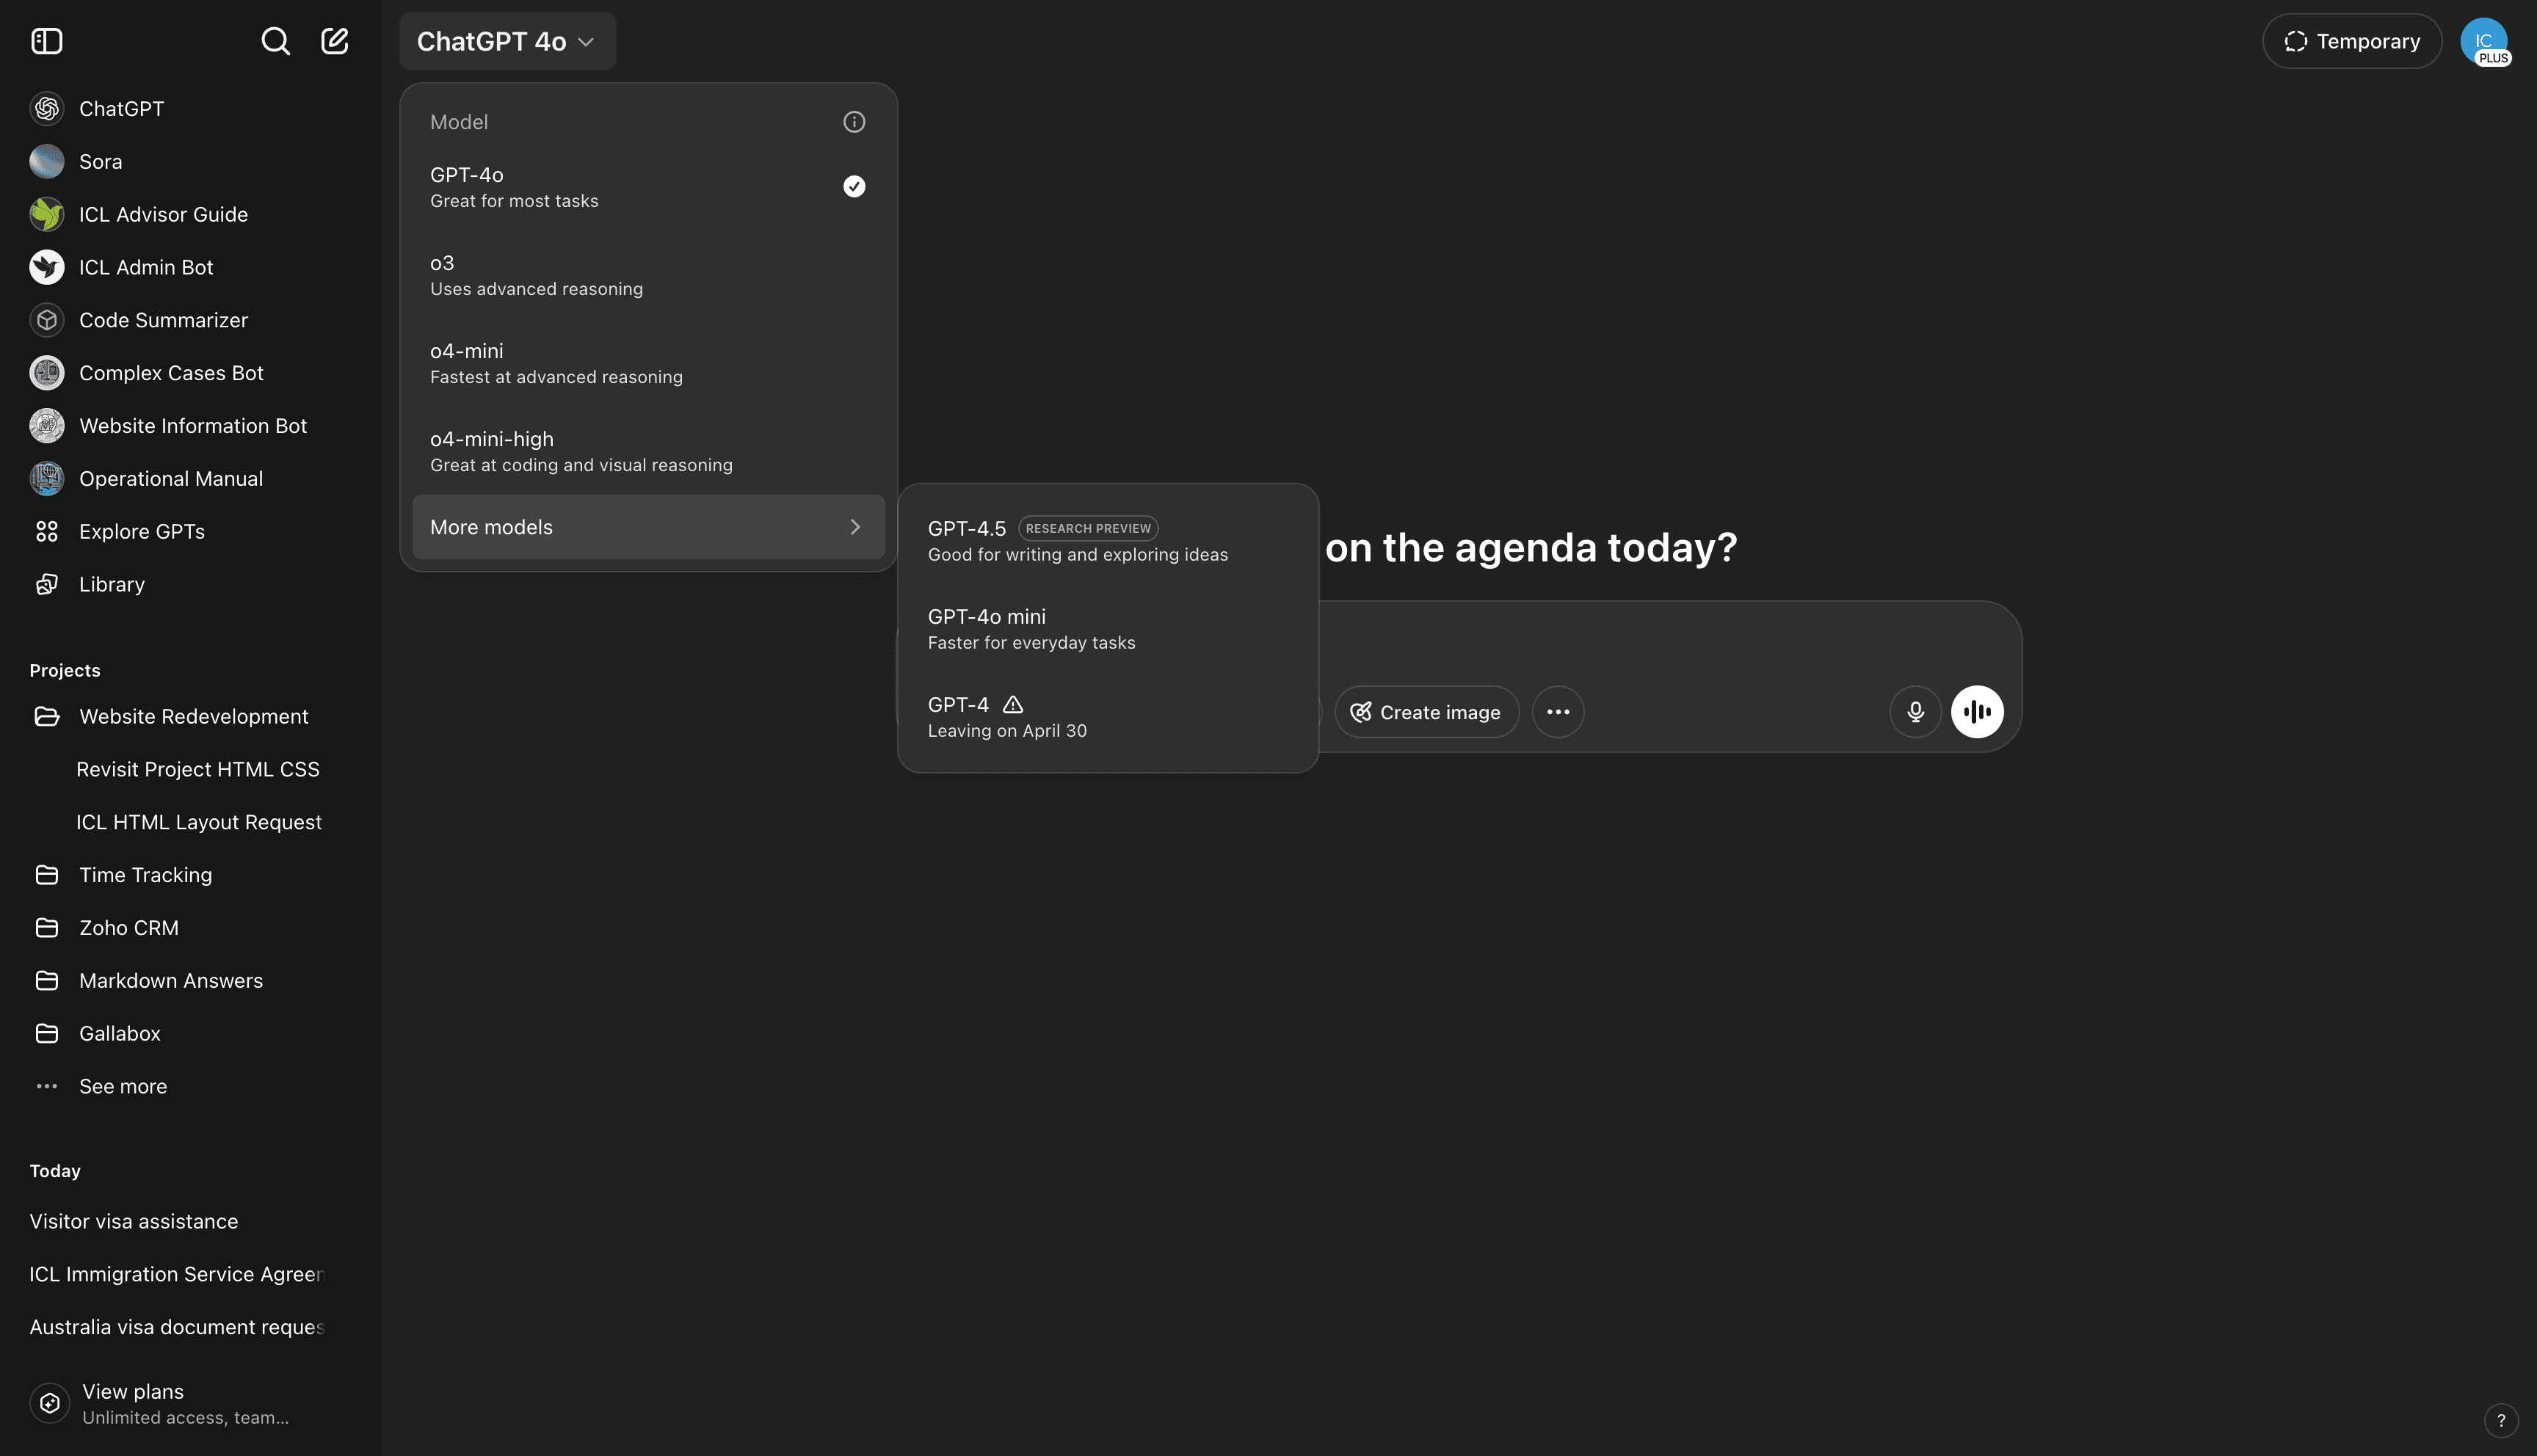Choose the GPT-4 legacy model
Image resolution: width=2537 pixels, height=1456 pixels.
tap(1108, 717)
